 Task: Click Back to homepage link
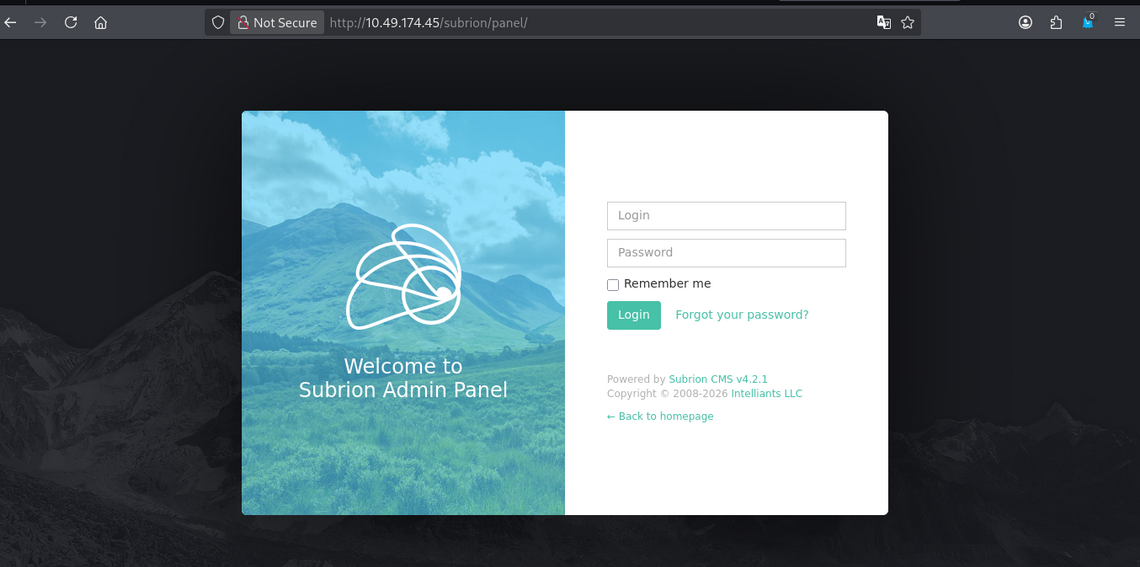(660, 417)
